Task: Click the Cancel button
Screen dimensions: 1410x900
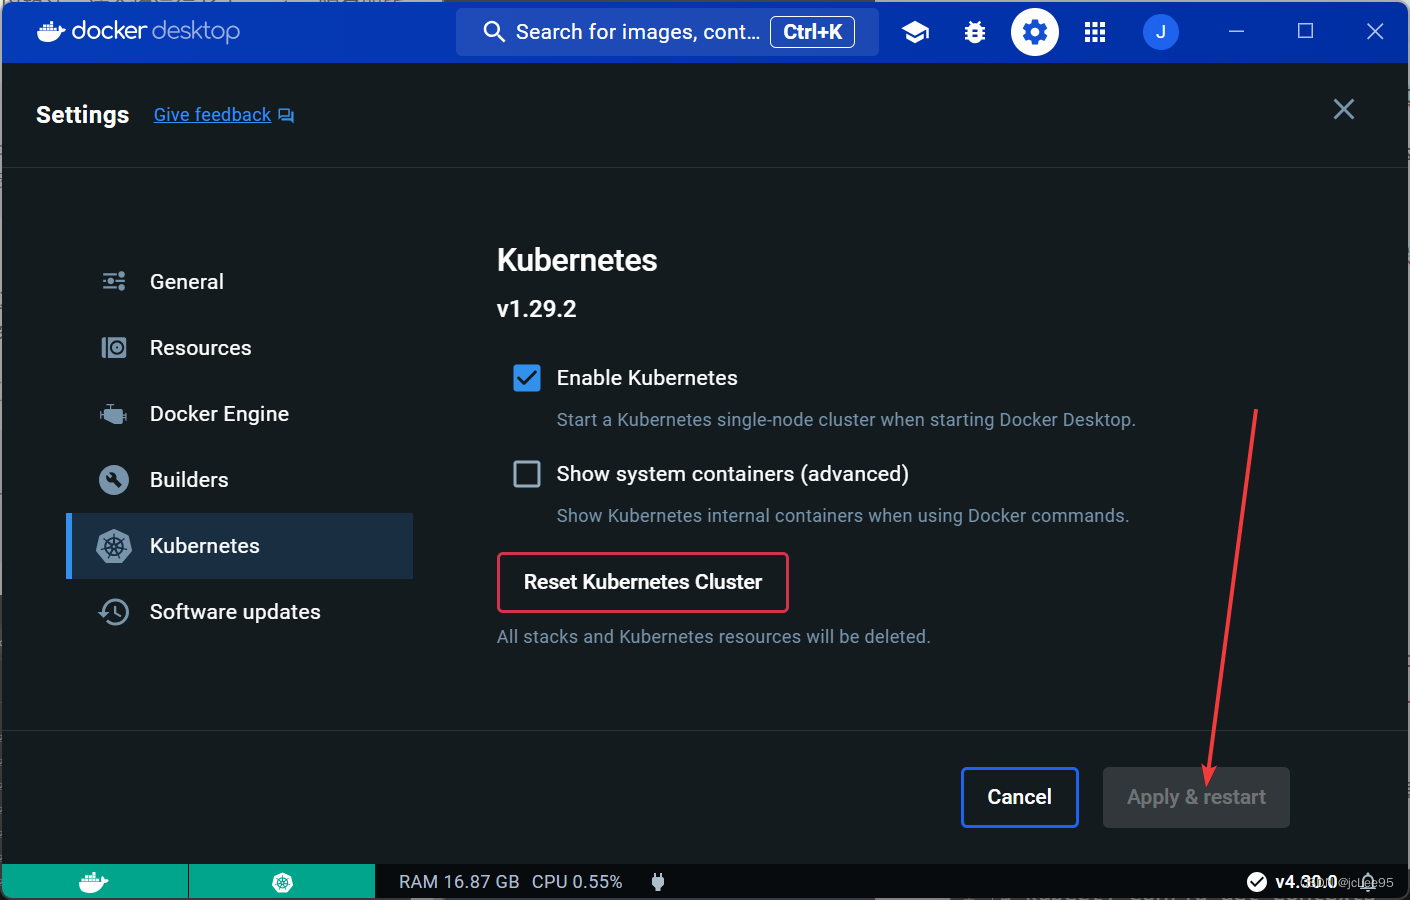Action: 1019,797
